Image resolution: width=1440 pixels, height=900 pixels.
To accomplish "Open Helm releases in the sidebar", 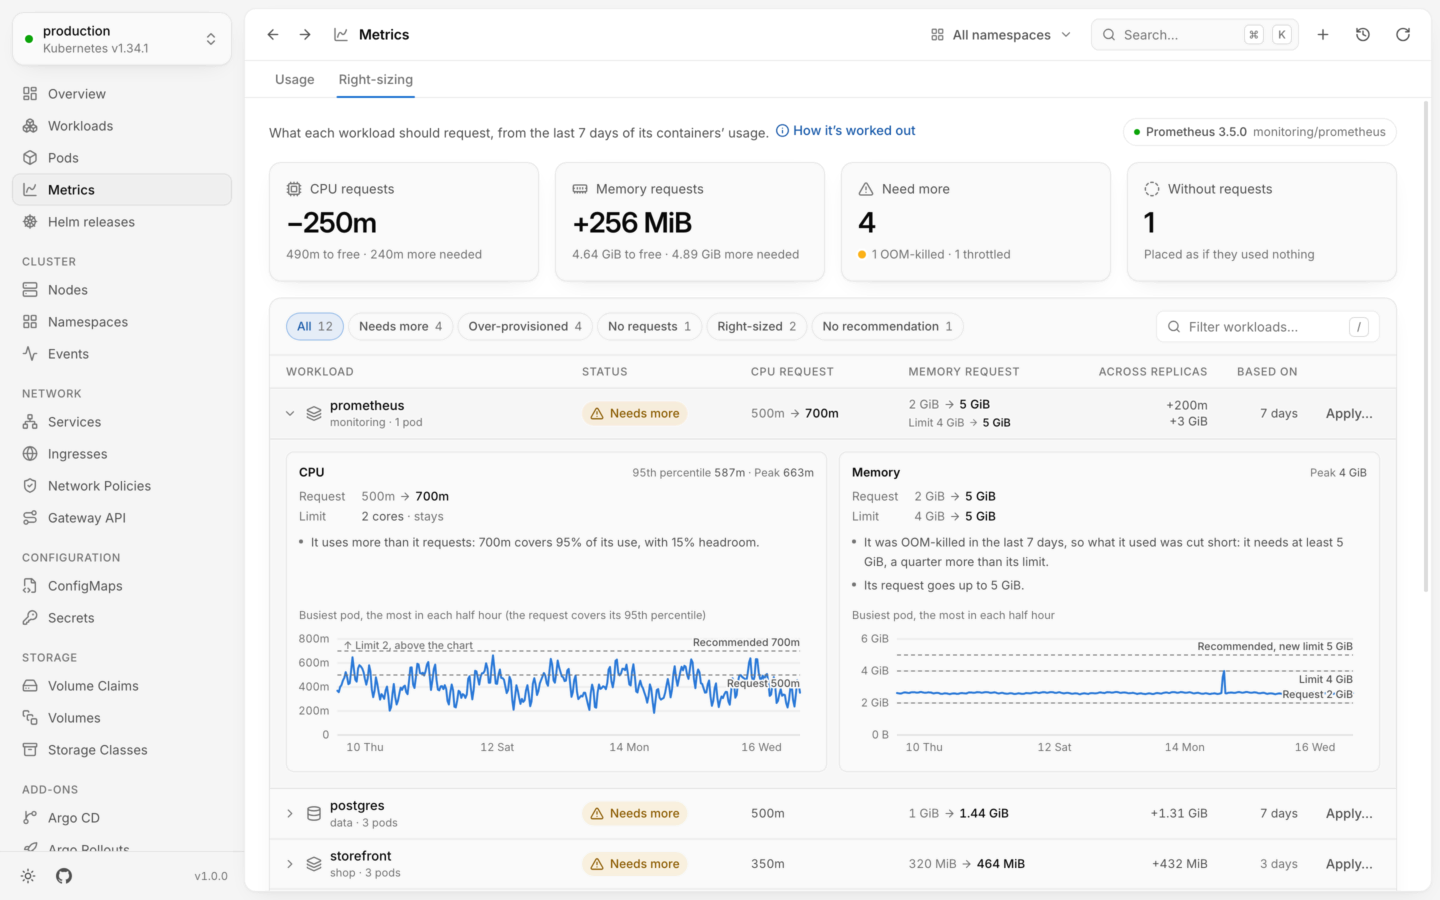I will (122, 222).
